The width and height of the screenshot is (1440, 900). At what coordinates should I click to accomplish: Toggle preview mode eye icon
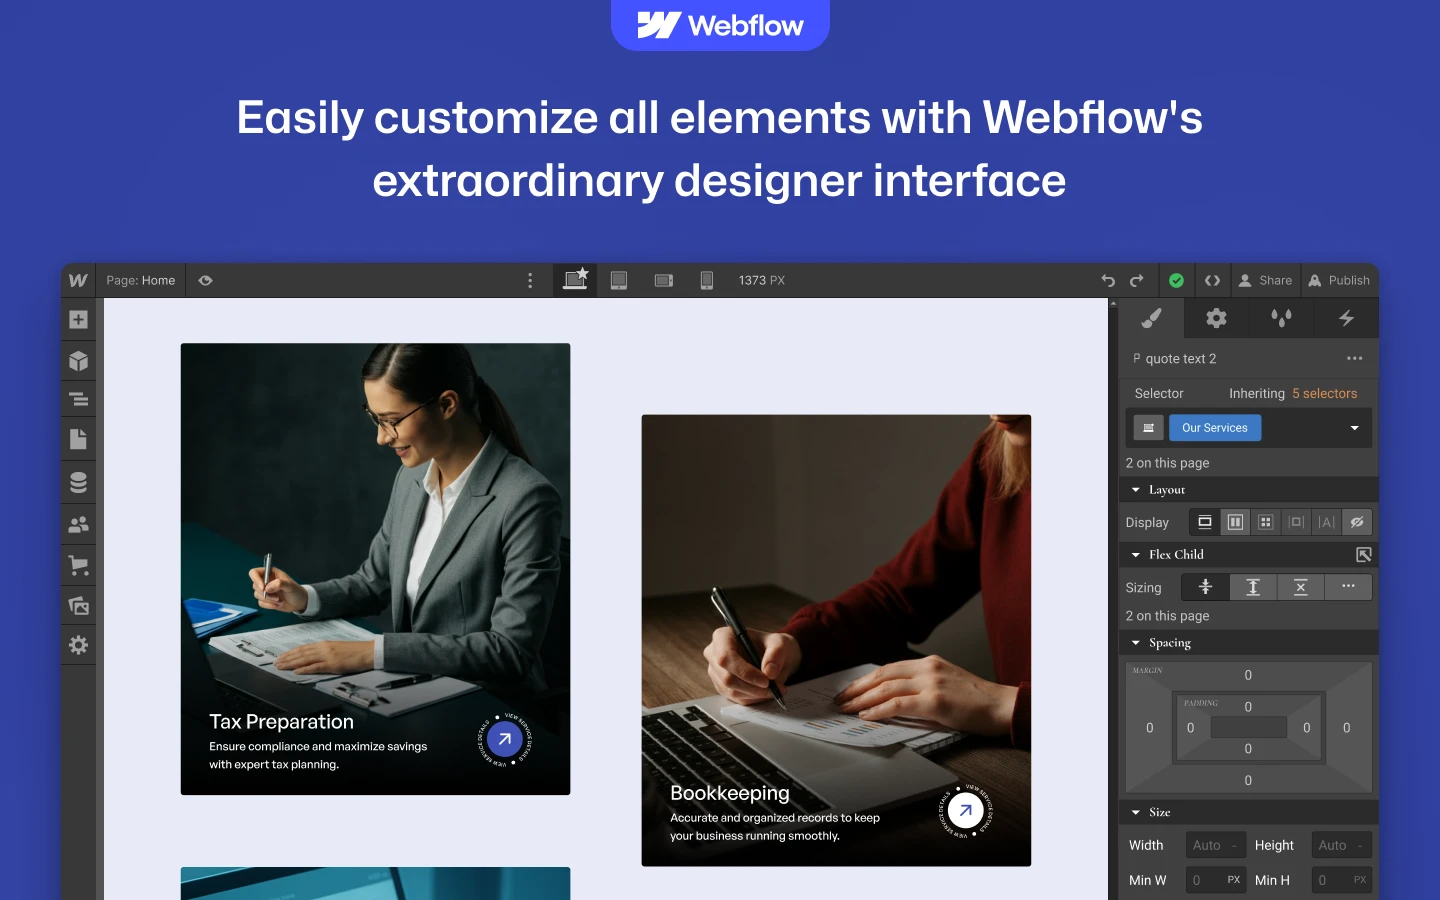[205, 281]
